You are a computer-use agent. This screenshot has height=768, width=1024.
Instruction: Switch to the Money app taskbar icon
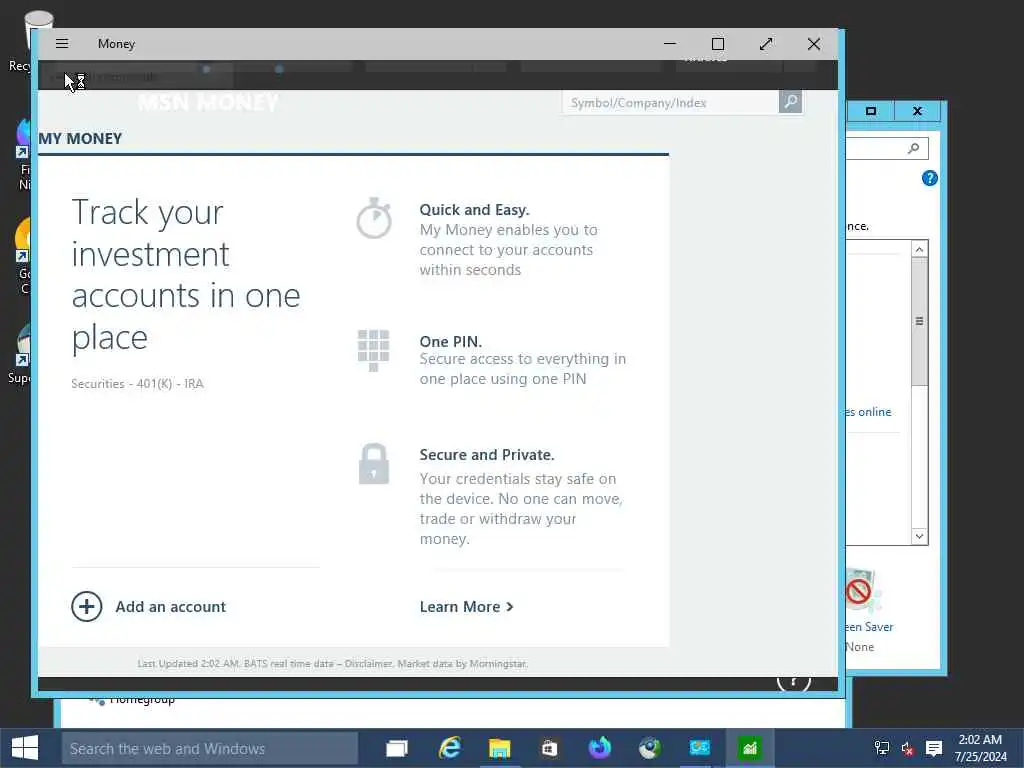(750, 748)
